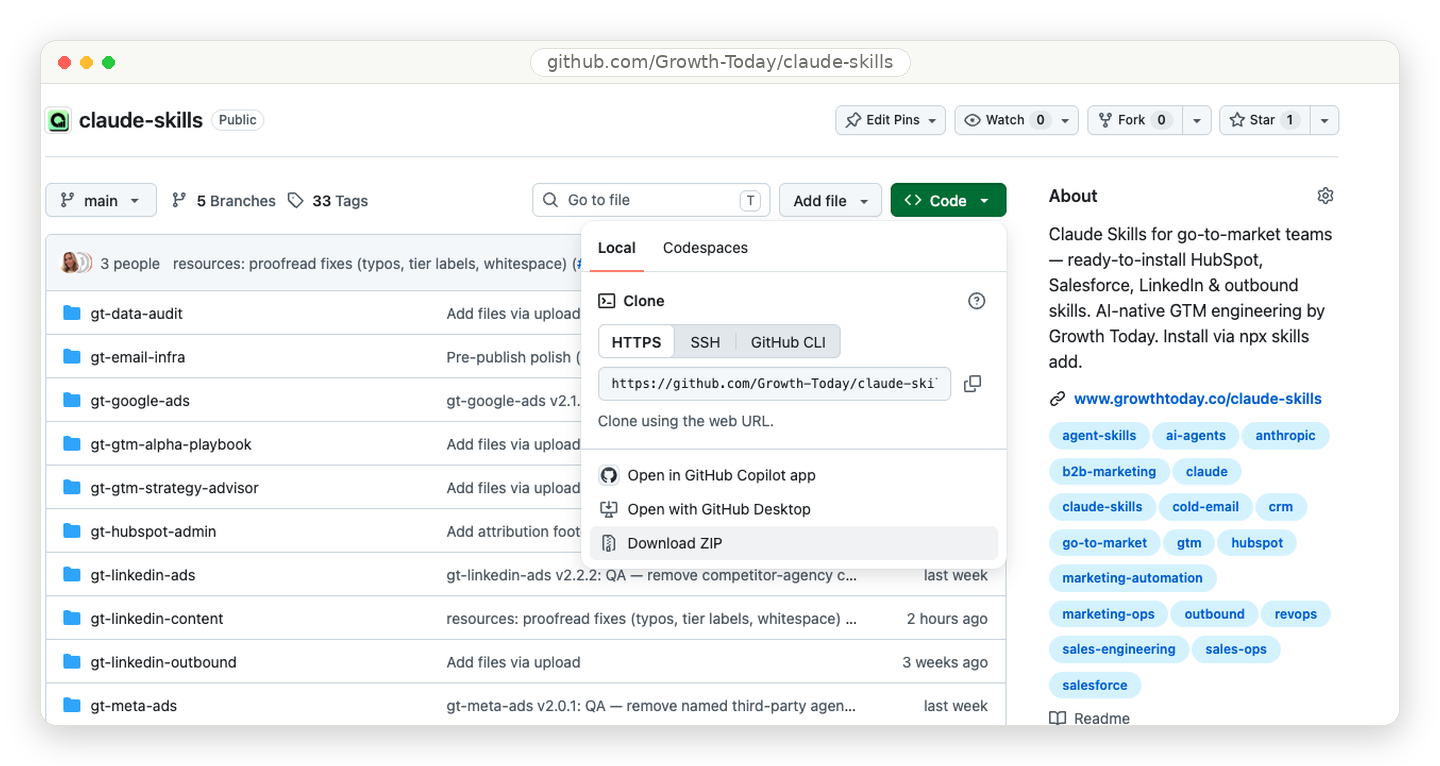
Task: Open the 5 Branches link
Action: coord(224,201)
